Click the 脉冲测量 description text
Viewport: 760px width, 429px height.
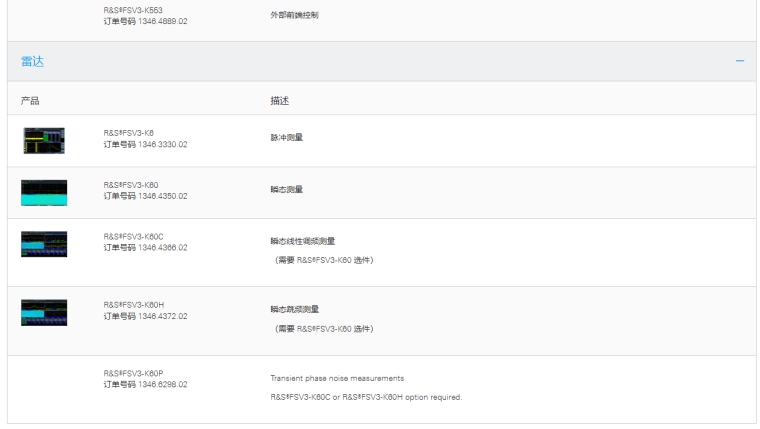(286, 138)
